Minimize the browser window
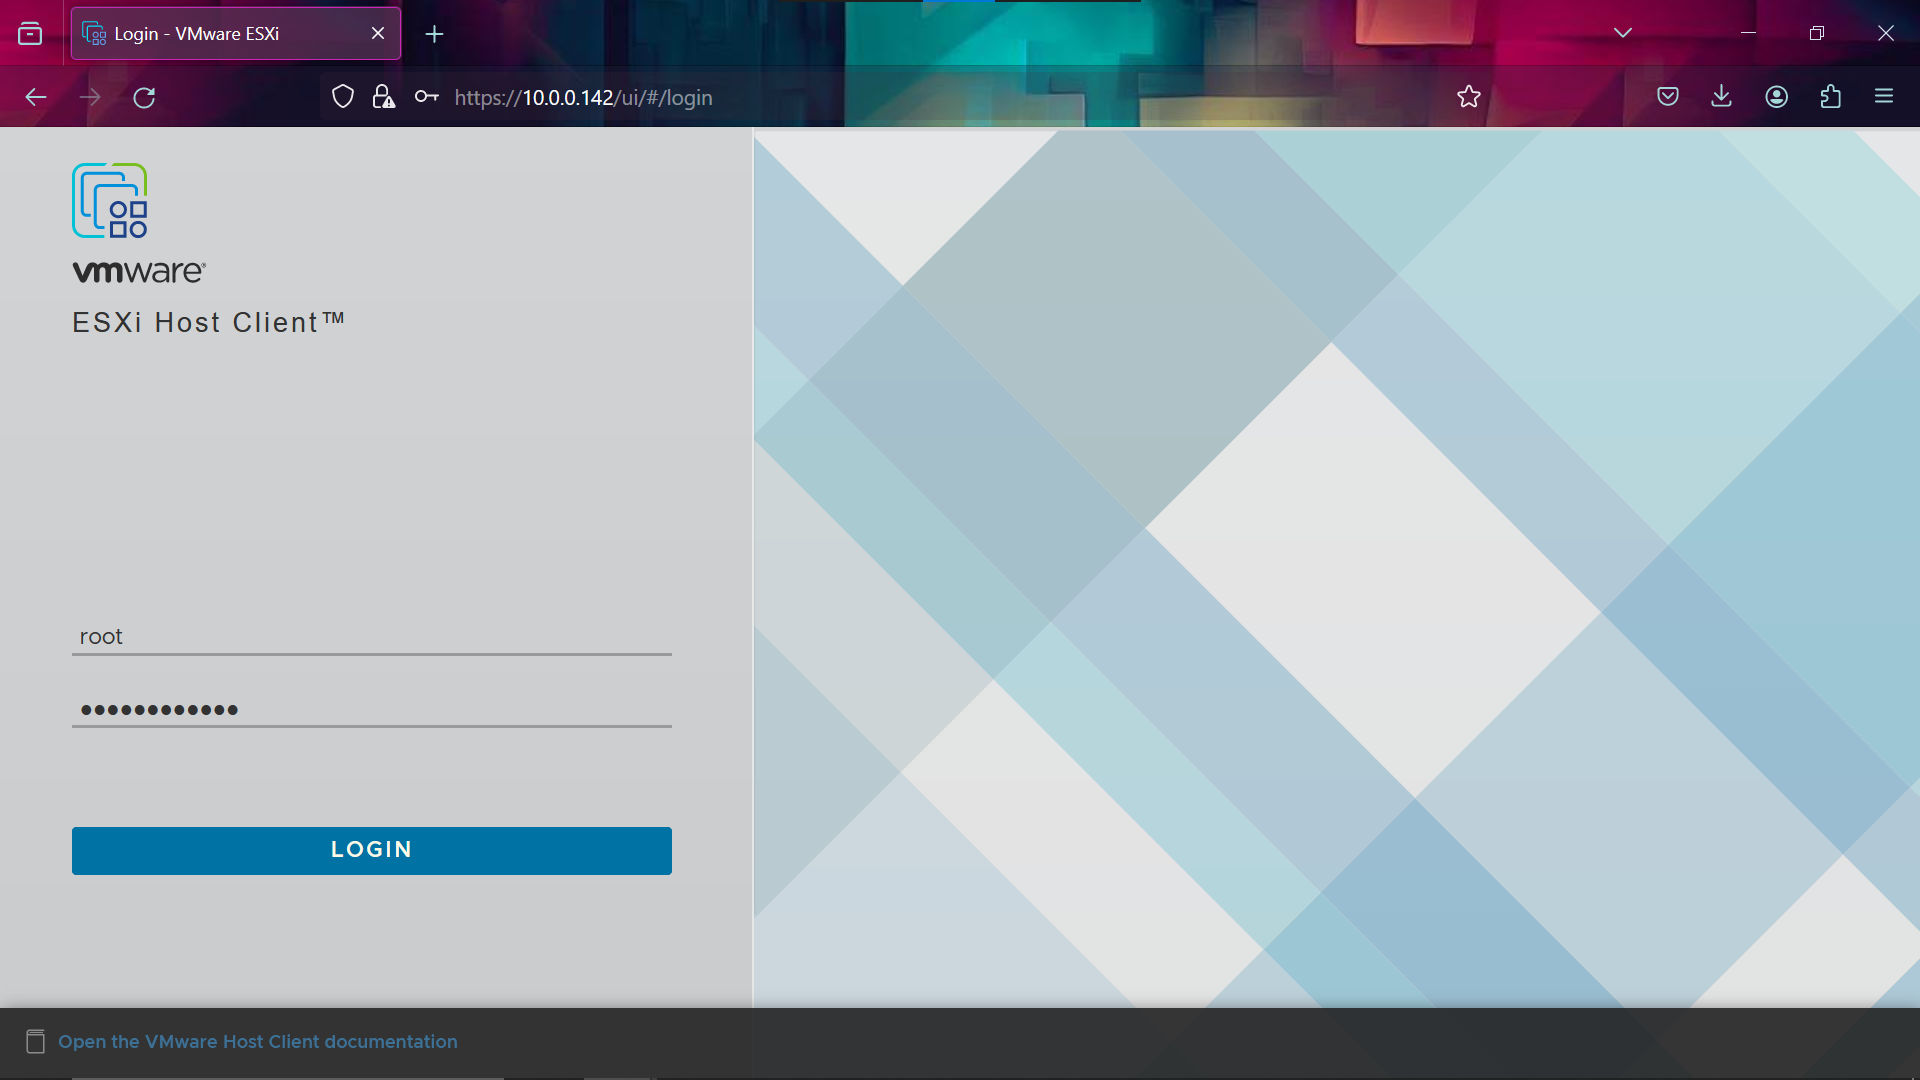1920x1080 pixels. click(1748, 33)
